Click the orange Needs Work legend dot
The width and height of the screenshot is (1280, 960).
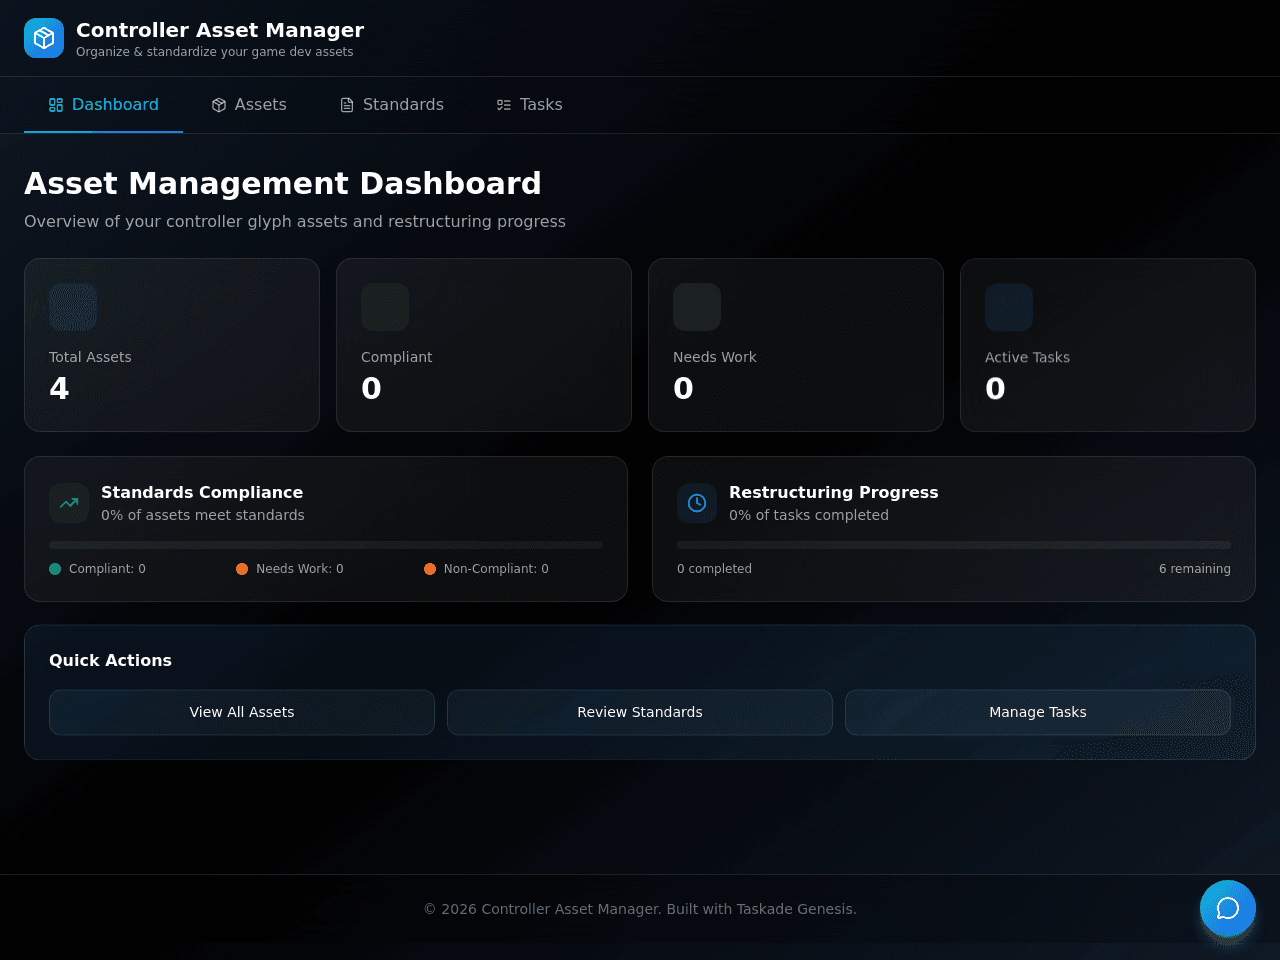(x=242, y=569)
